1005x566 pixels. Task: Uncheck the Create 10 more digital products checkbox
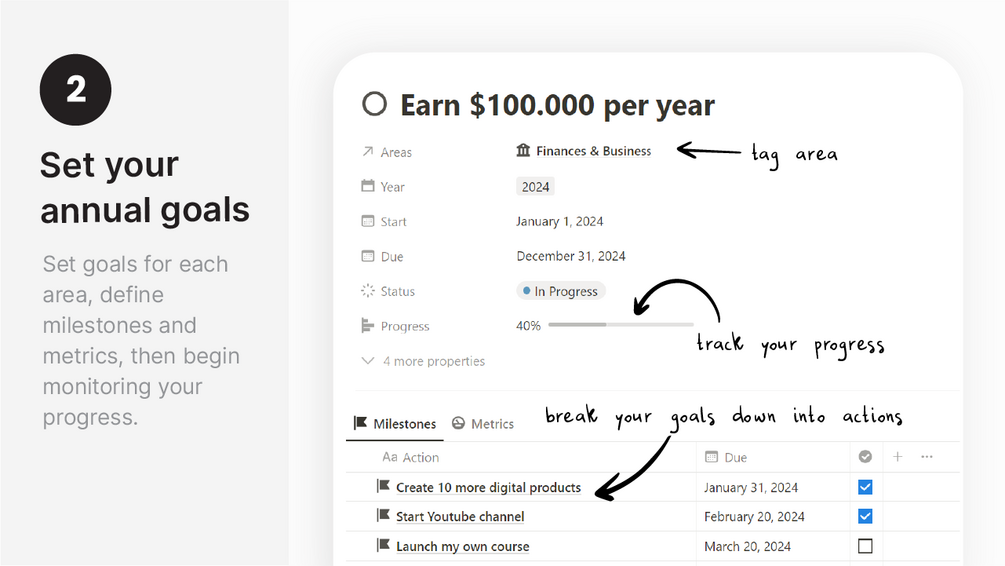865,487
